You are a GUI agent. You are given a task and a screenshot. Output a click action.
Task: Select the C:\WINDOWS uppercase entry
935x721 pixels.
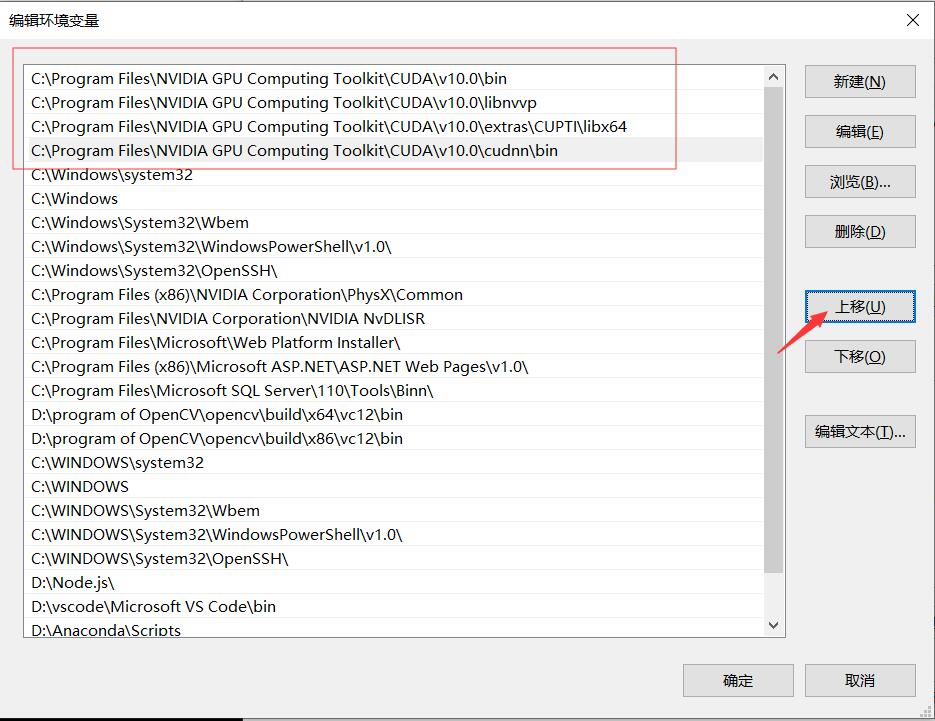(x=394, y=486)
